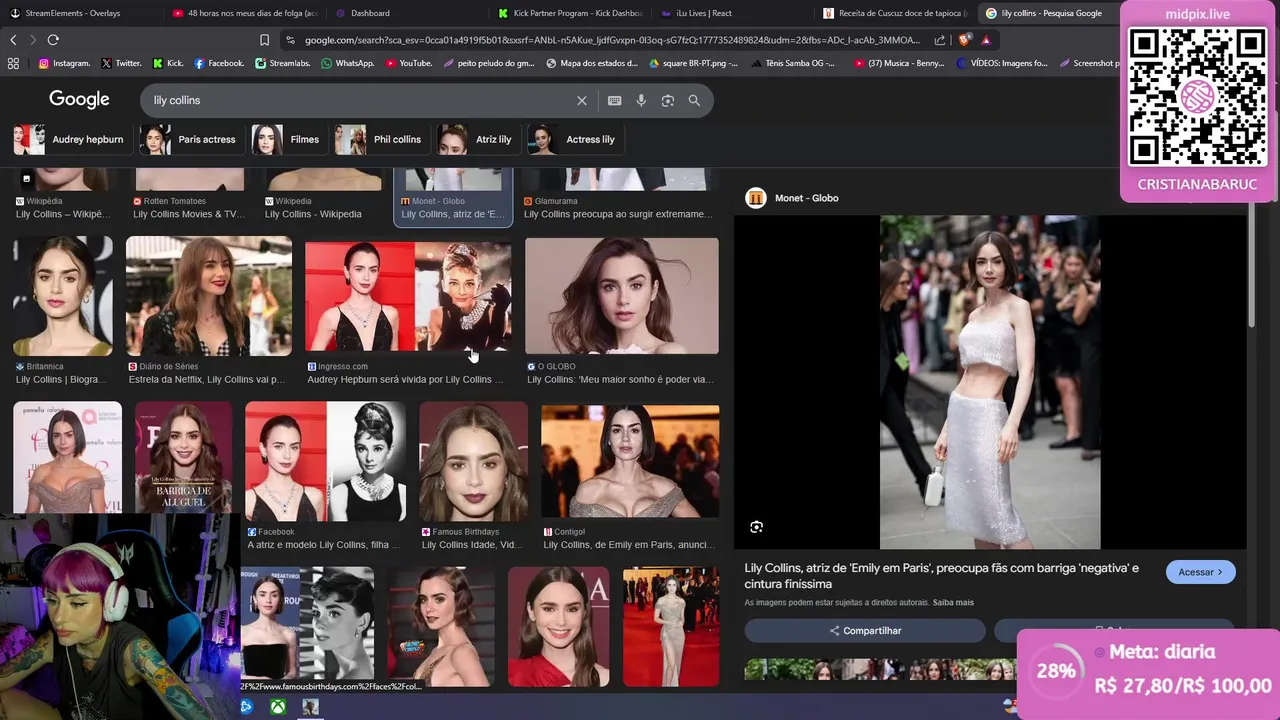This screenshot has width=1280, height=720.
Task: Open the Famous Birthdays image result
Action: 474,461
